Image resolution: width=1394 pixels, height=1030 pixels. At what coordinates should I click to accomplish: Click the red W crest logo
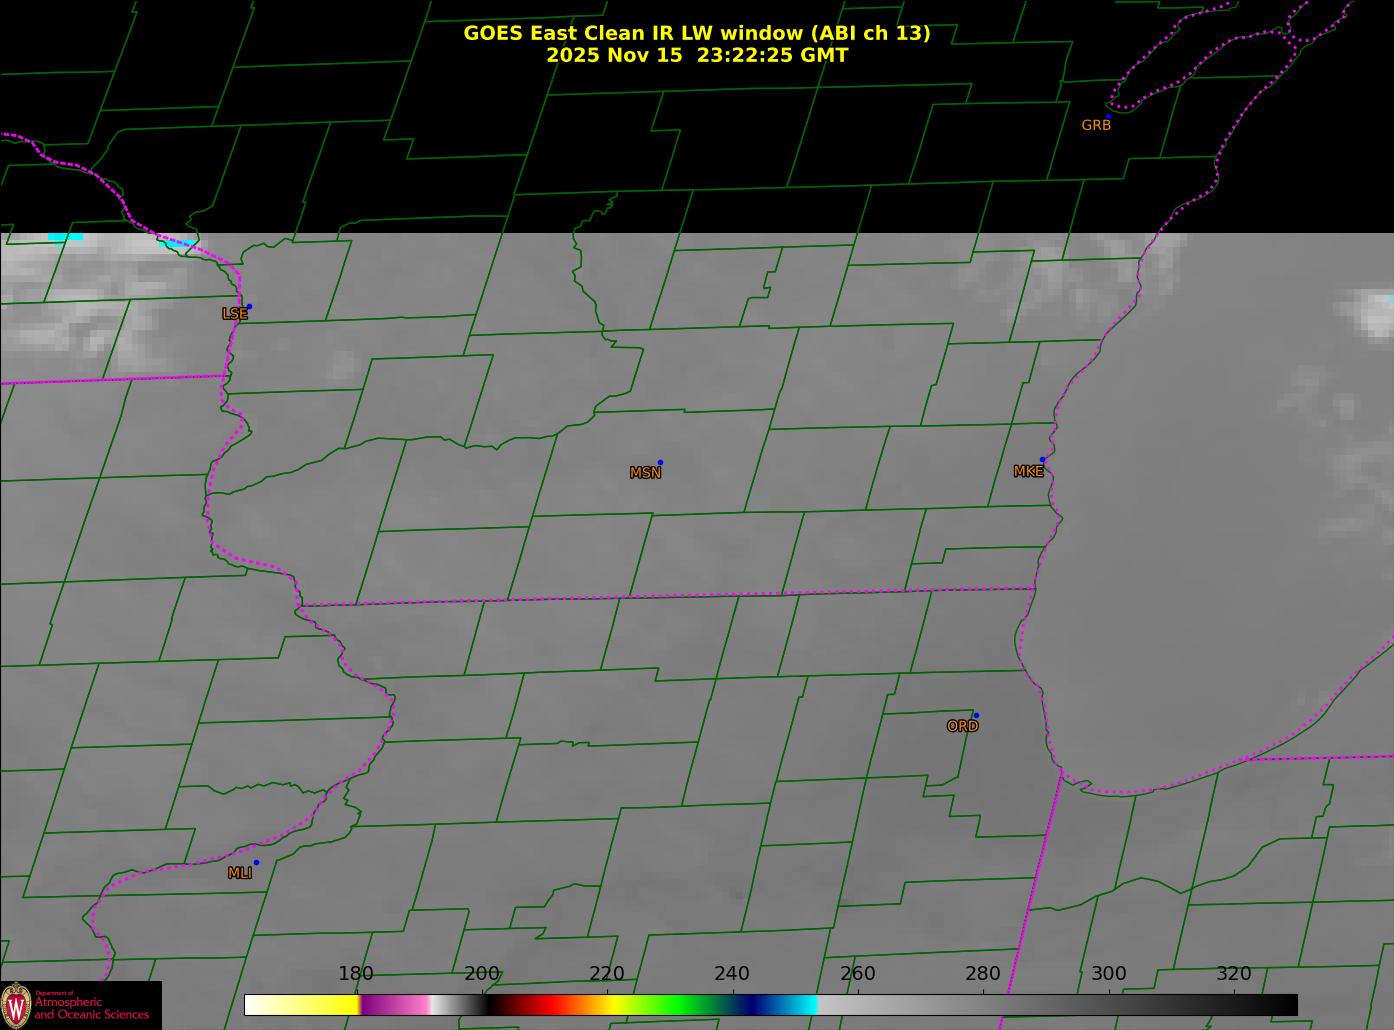click(x=16, y=1004)
